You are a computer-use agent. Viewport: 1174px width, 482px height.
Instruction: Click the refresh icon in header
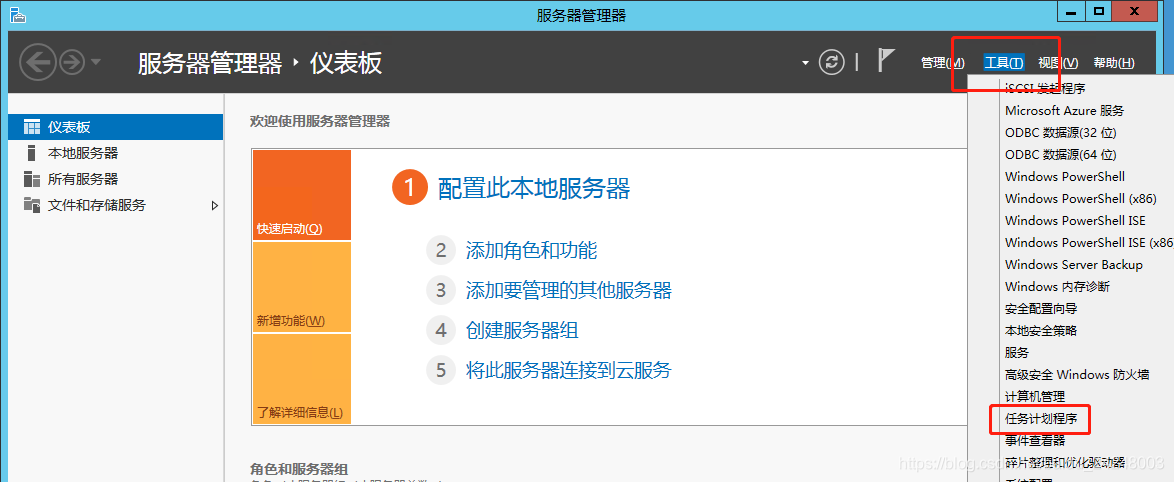coord(831,63)
